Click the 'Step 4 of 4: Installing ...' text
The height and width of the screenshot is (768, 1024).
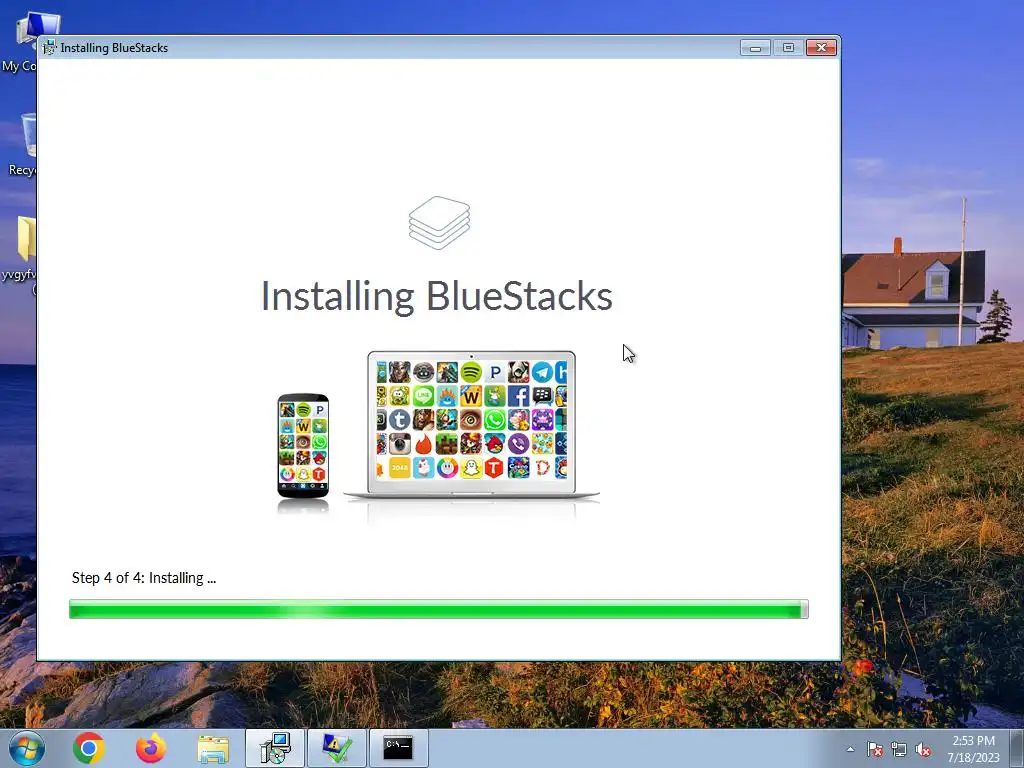pyautogui.click(x=144, y=578)
